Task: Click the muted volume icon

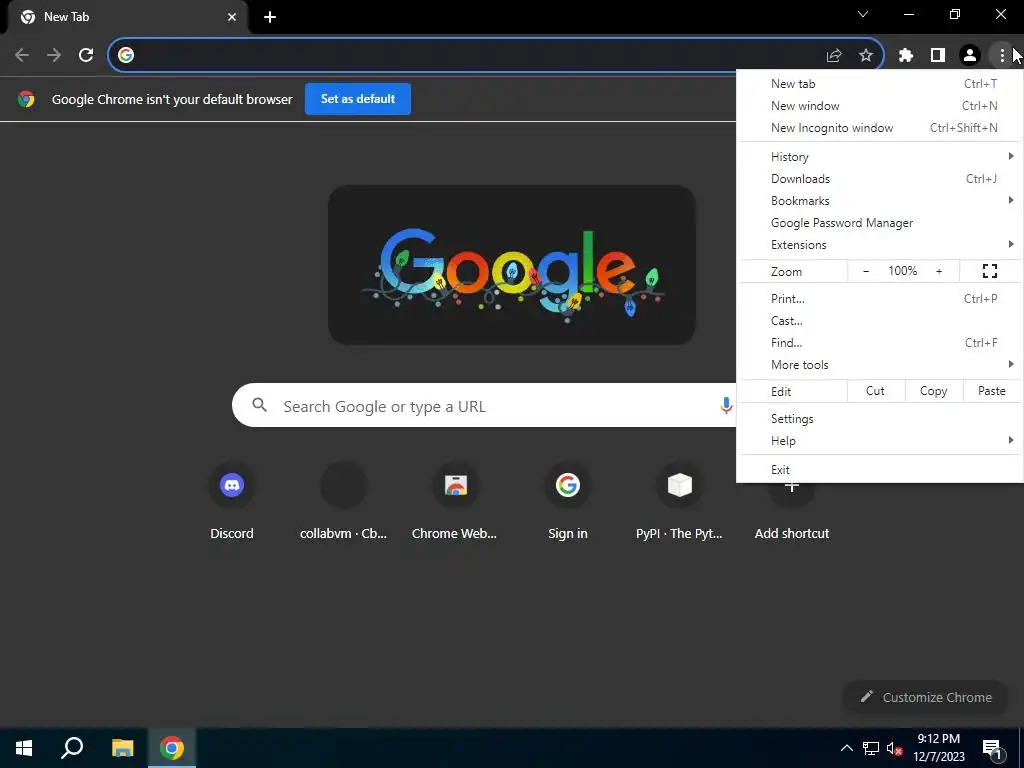Action: [x=894, y=748]
